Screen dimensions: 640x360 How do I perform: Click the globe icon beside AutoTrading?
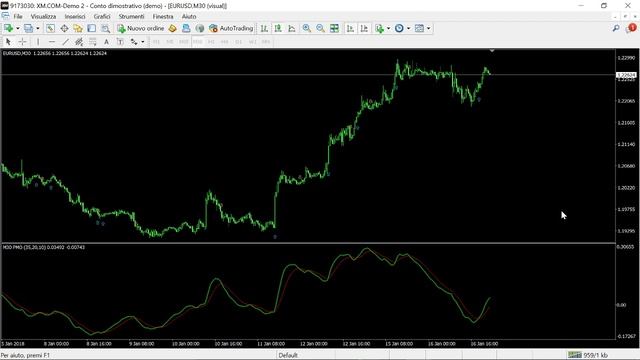click(200, 28)
